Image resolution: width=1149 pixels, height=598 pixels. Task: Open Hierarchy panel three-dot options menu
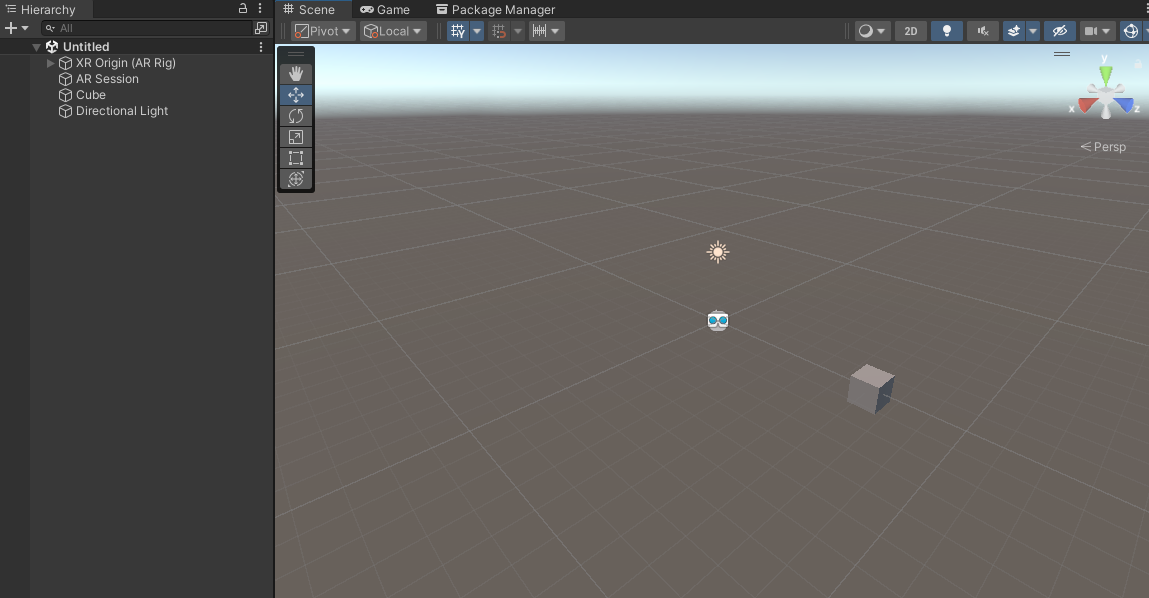point(260,9)
